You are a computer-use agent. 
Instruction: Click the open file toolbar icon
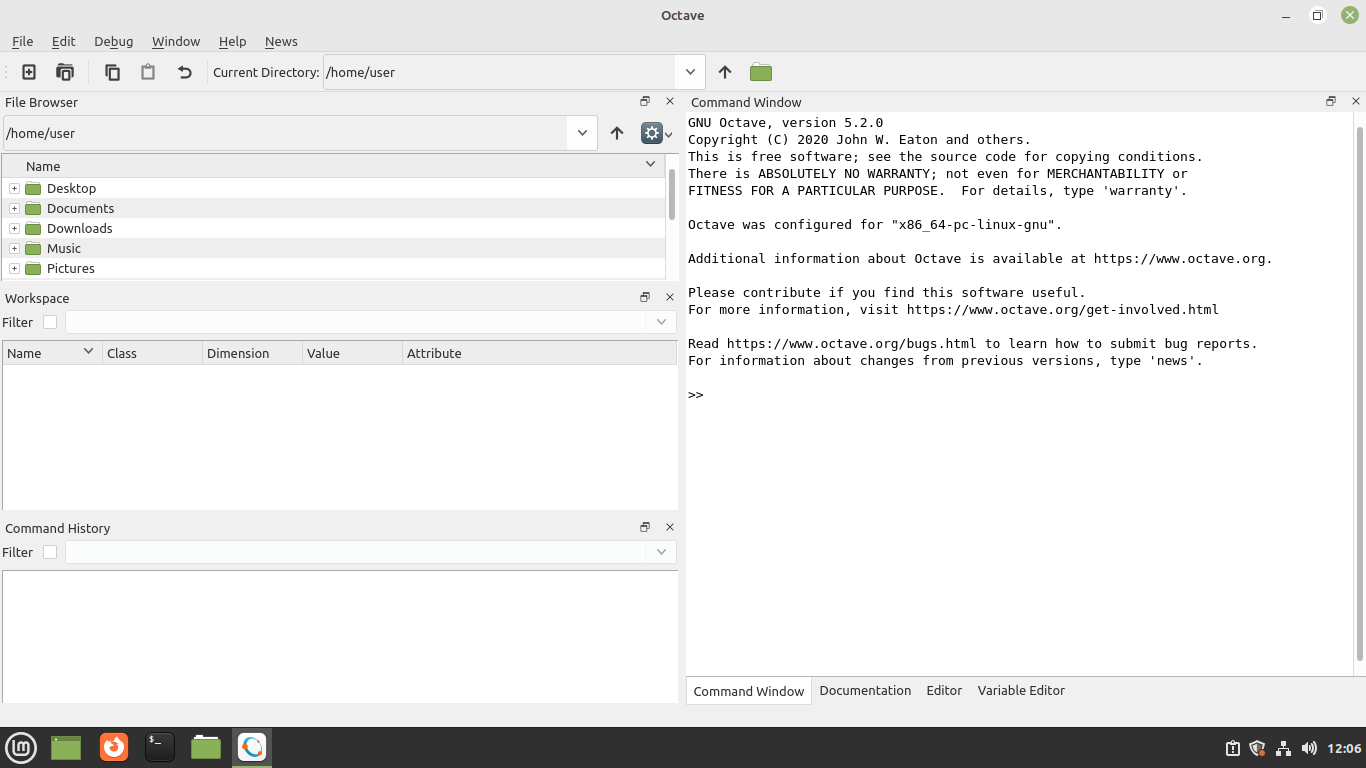pyautogui.click(x=65, y=72)
